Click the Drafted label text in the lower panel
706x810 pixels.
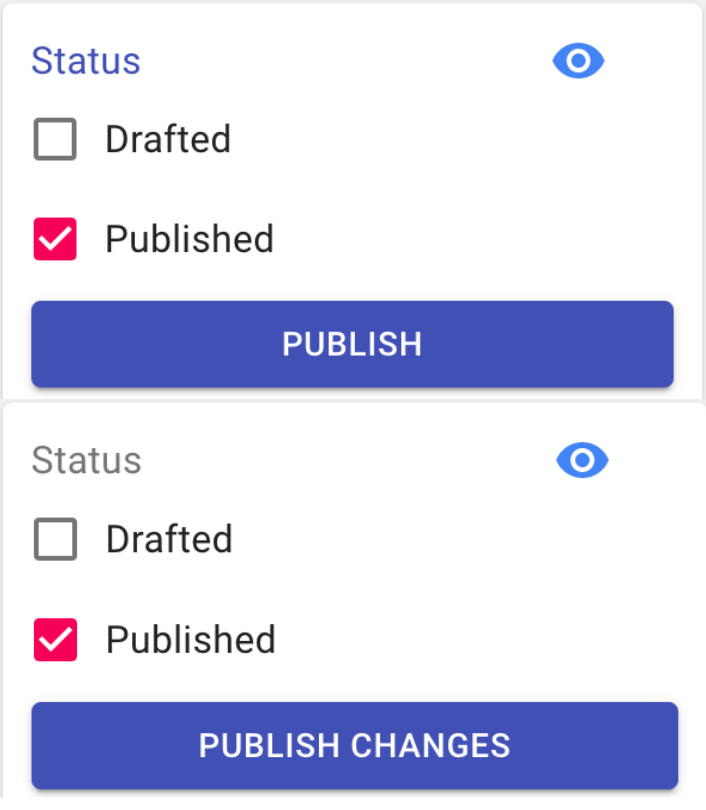click(x=169, y=540)
